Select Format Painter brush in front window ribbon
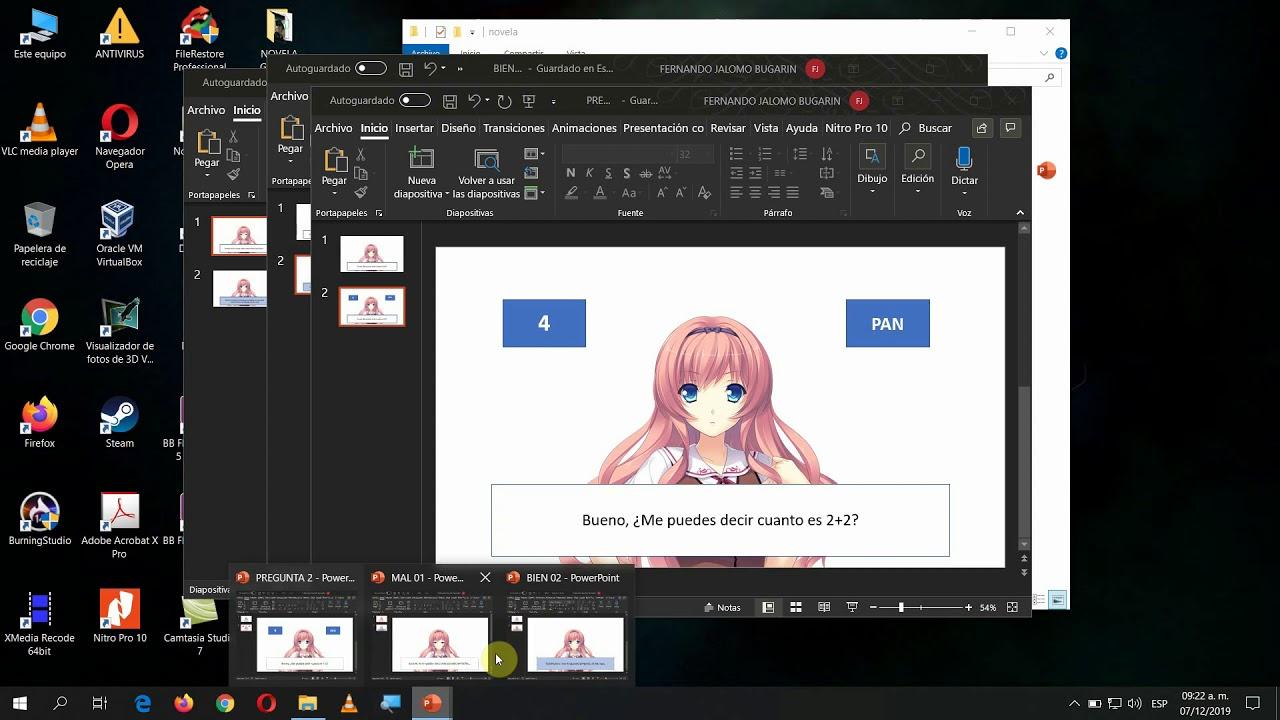 tap(361, 192)
